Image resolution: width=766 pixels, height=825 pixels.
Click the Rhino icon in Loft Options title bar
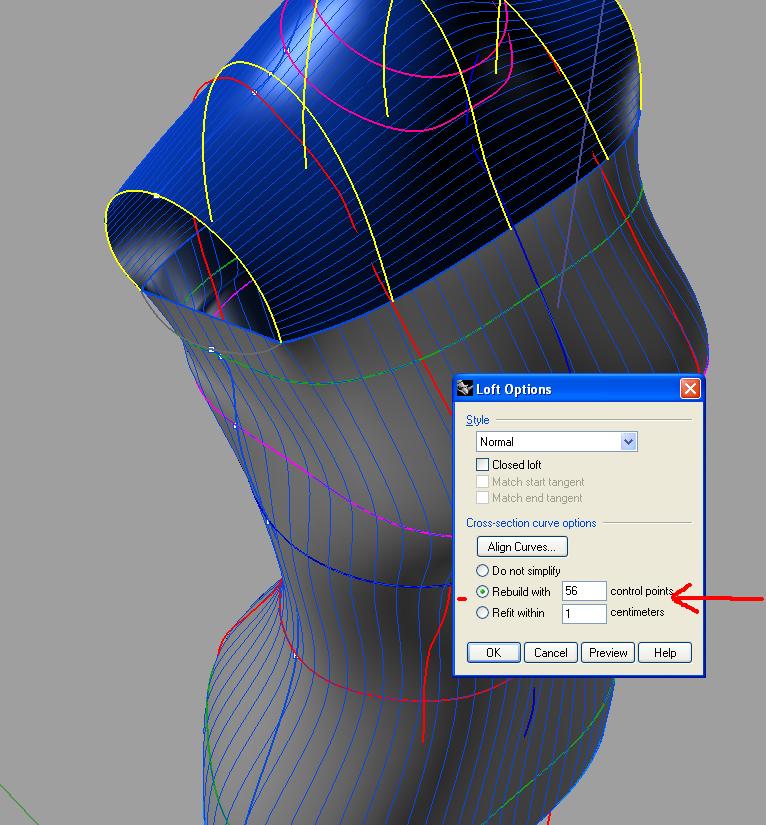click(x=465, y=388)
